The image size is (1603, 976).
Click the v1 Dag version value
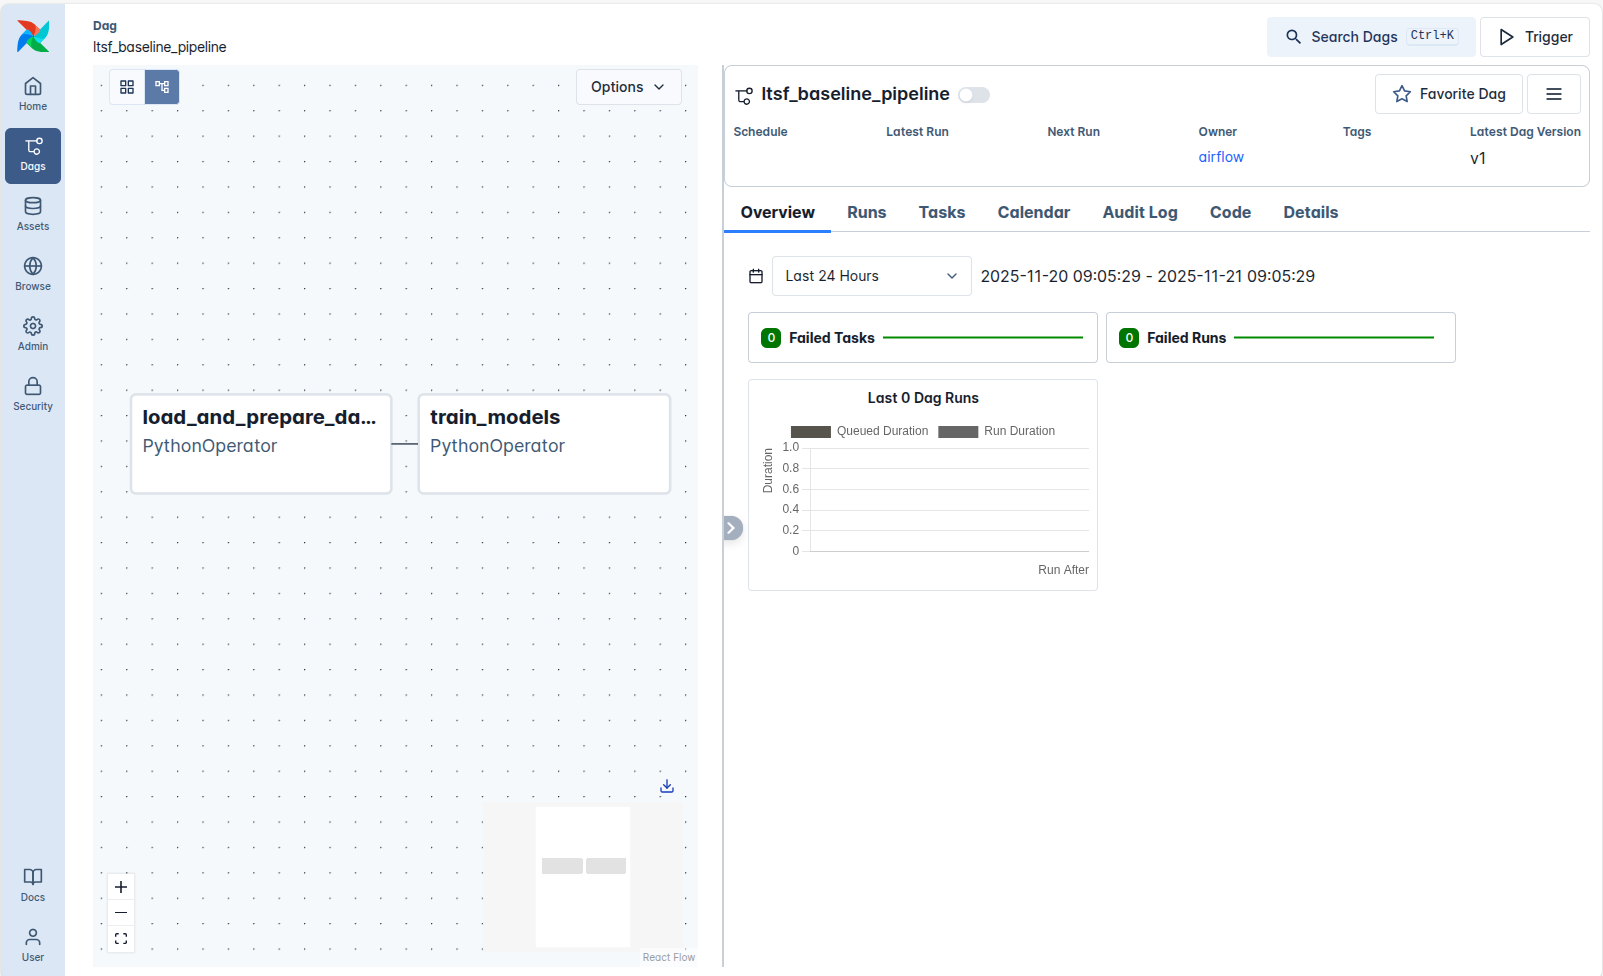point(1478,158)
